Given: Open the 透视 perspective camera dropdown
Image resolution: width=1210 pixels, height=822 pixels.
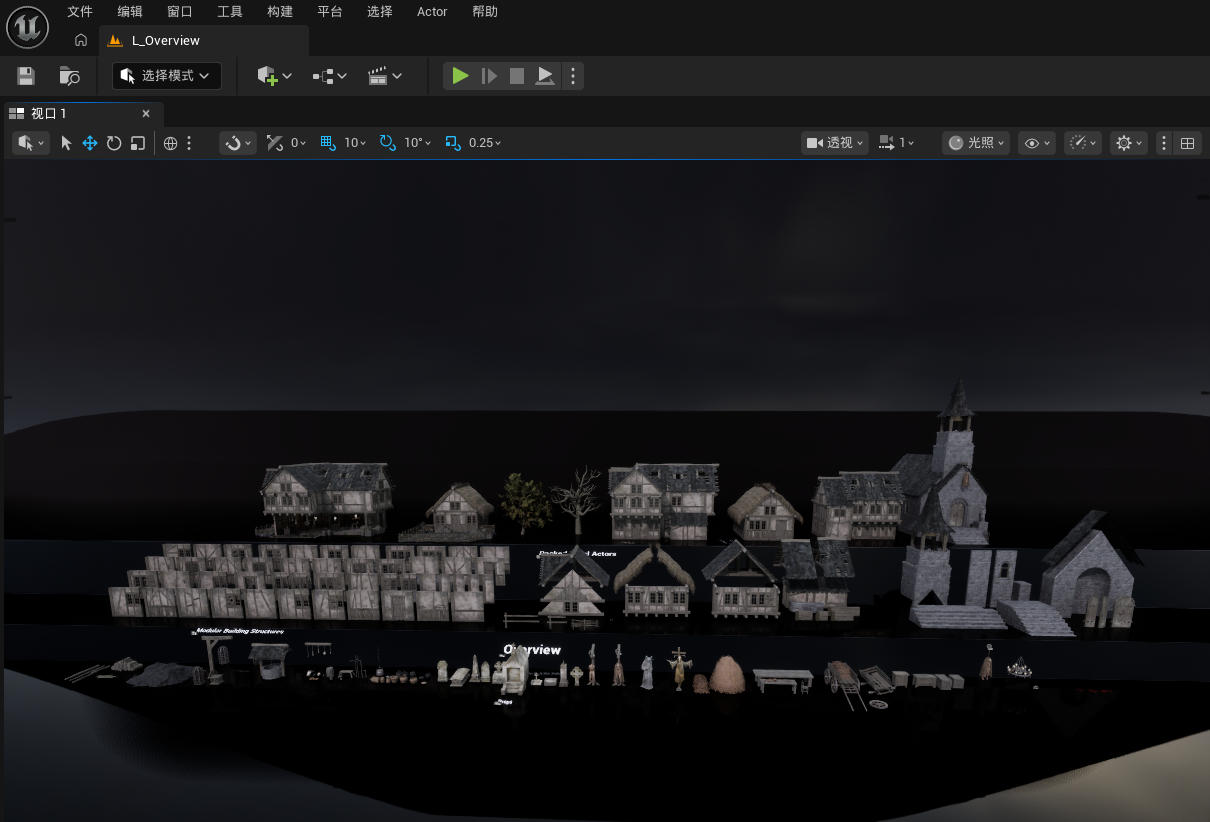Looking at the screenshot, I should (x=835, y=143).
